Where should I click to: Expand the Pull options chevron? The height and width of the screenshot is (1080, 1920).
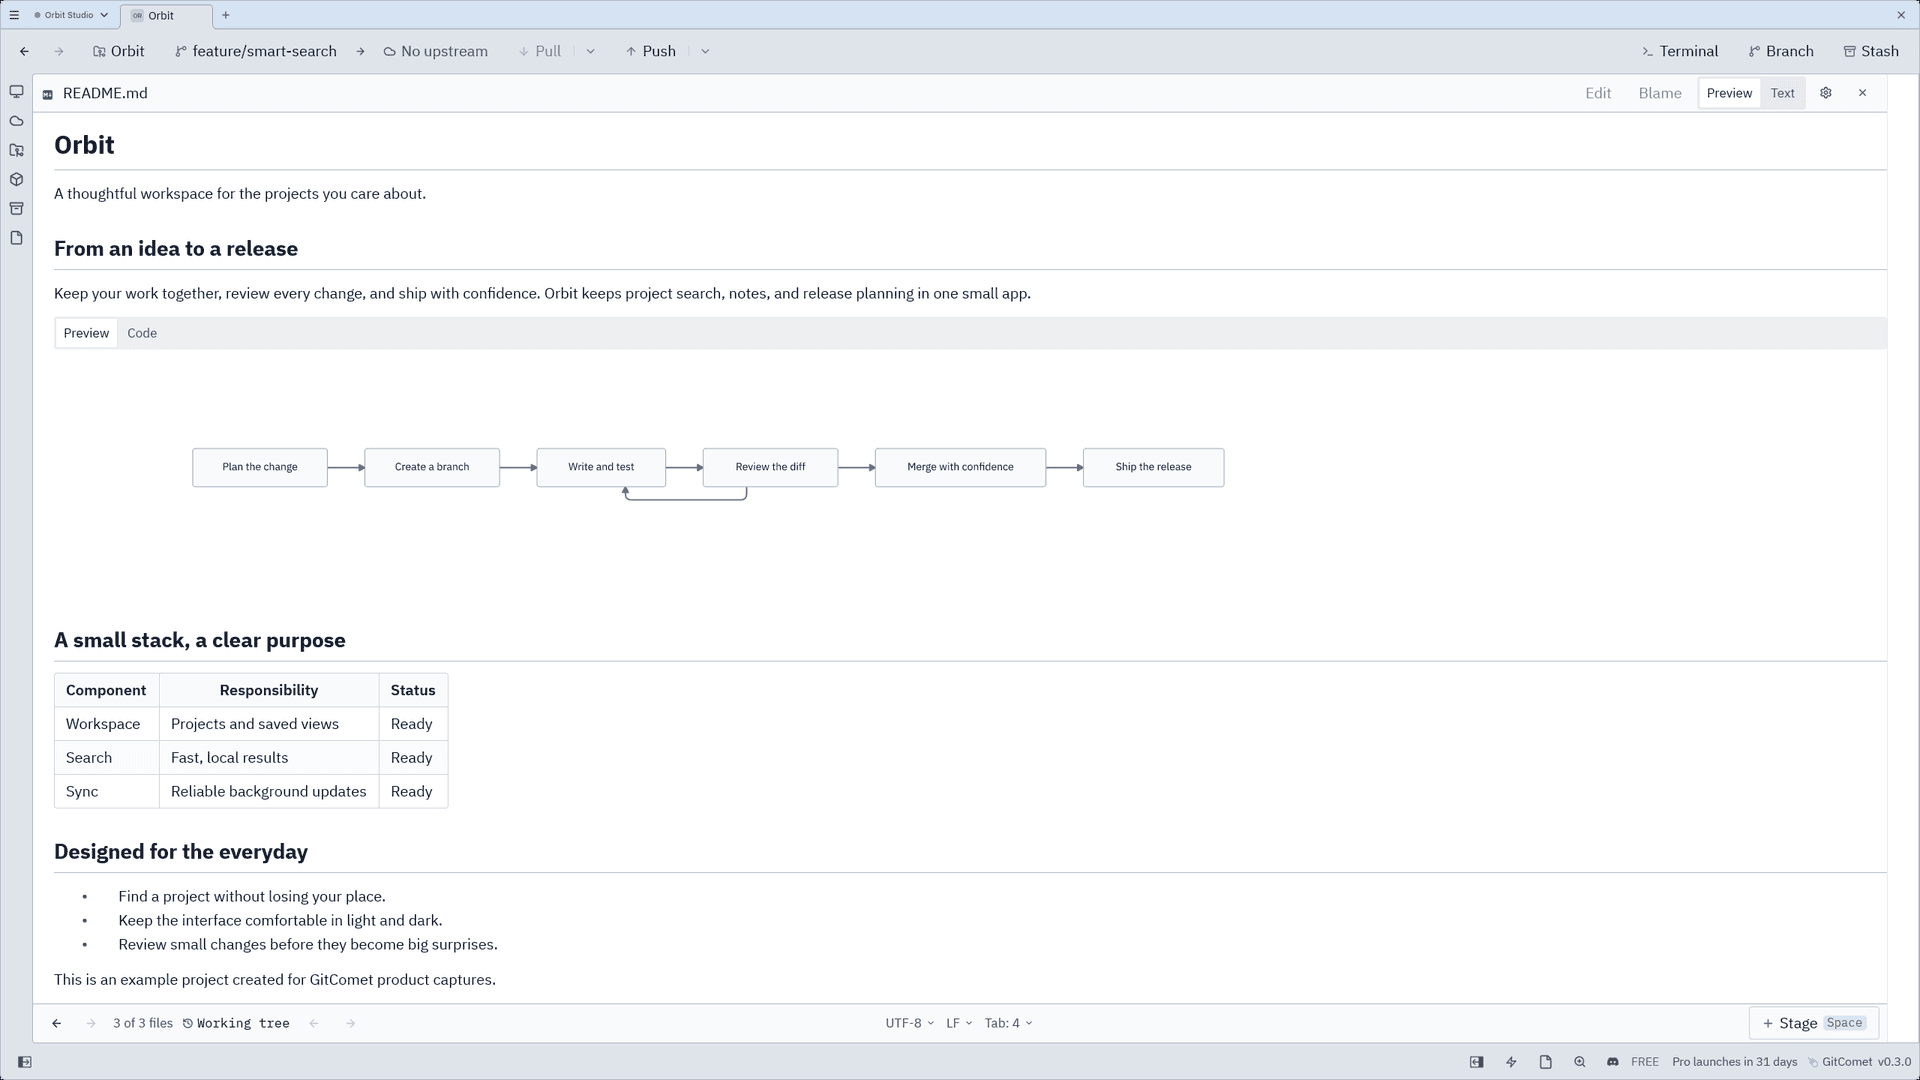(x=590, y=51)
